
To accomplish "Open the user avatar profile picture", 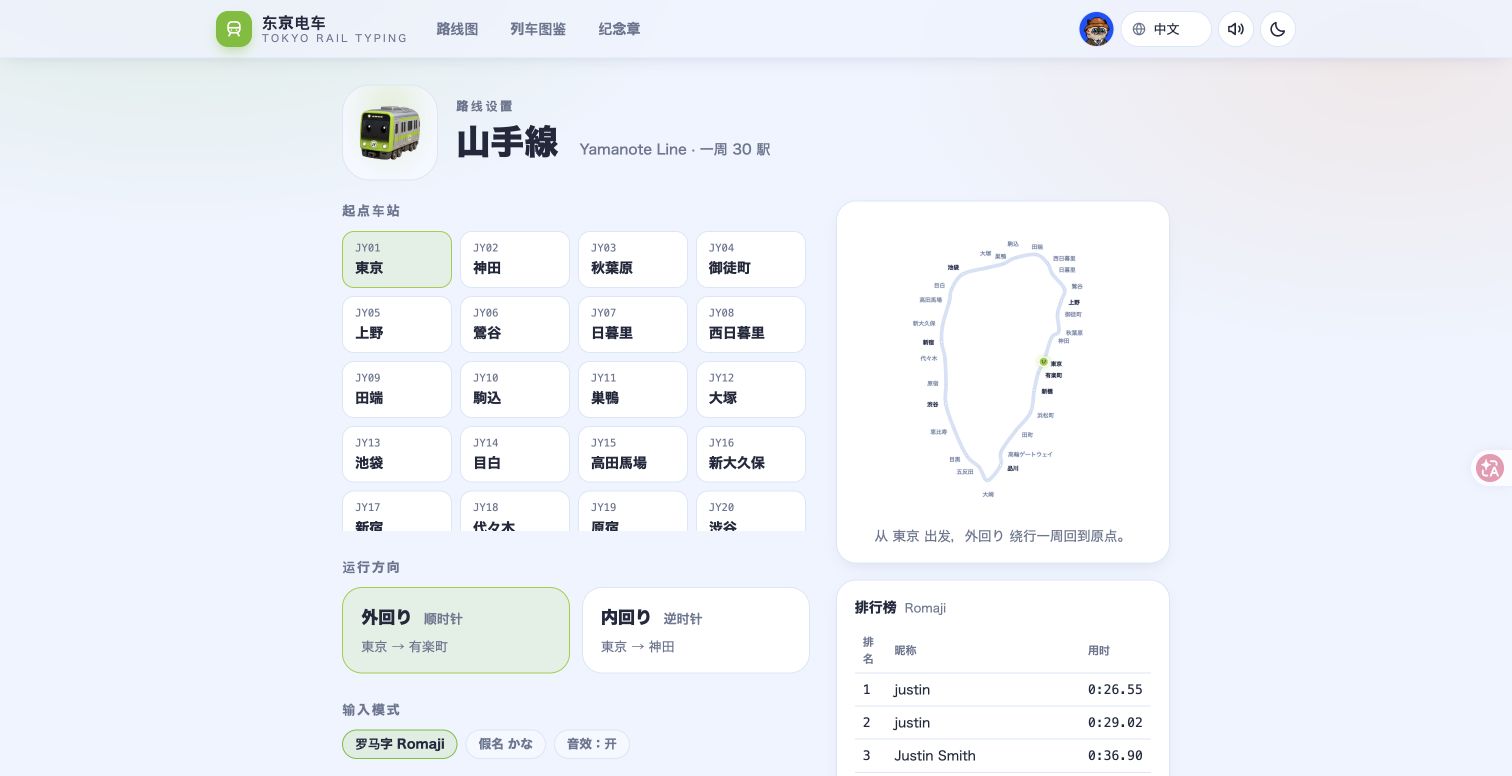I will click(x=1097, y=29).
